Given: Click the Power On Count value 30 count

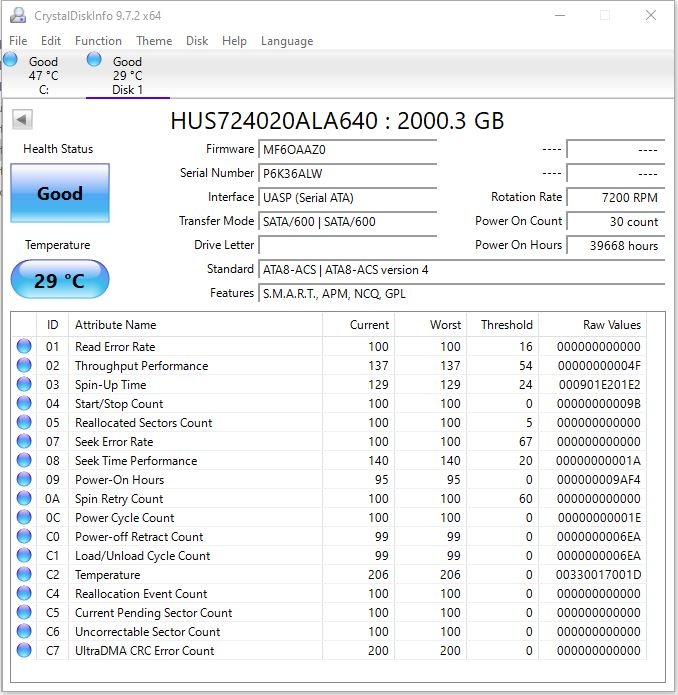Looking at the screenshot, I should point(616,221).
